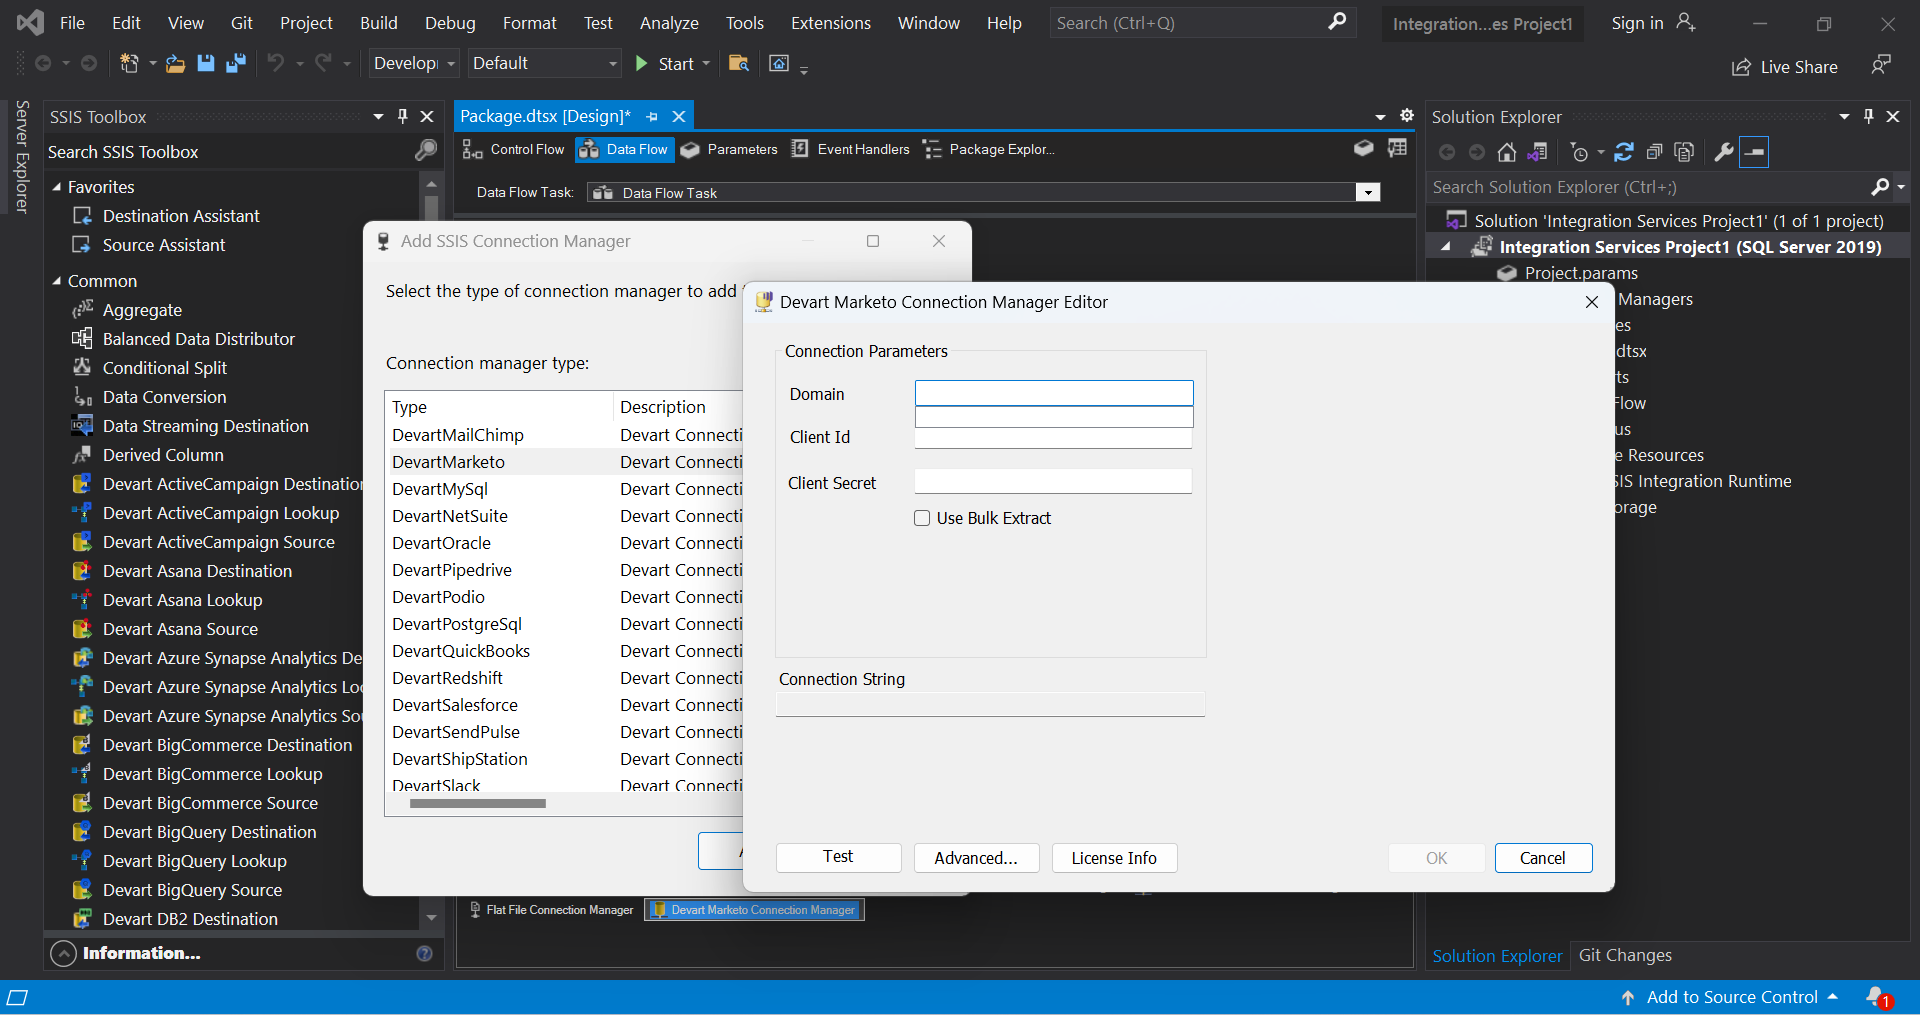Open the Extensions menu
The image size is (1920, 1015).
[830, 22]
